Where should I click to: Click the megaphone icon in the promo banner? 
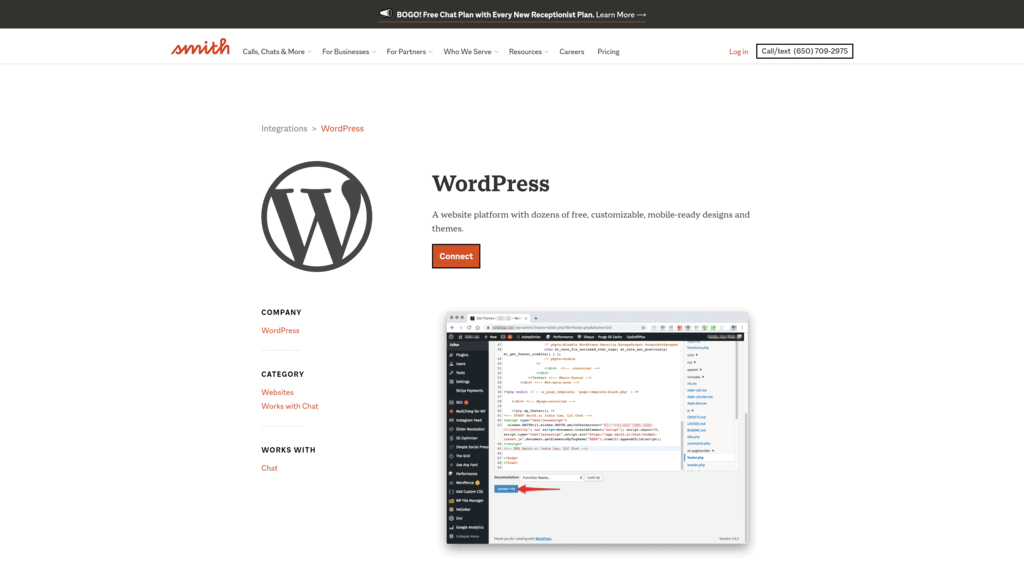click(x=385, y=13)
